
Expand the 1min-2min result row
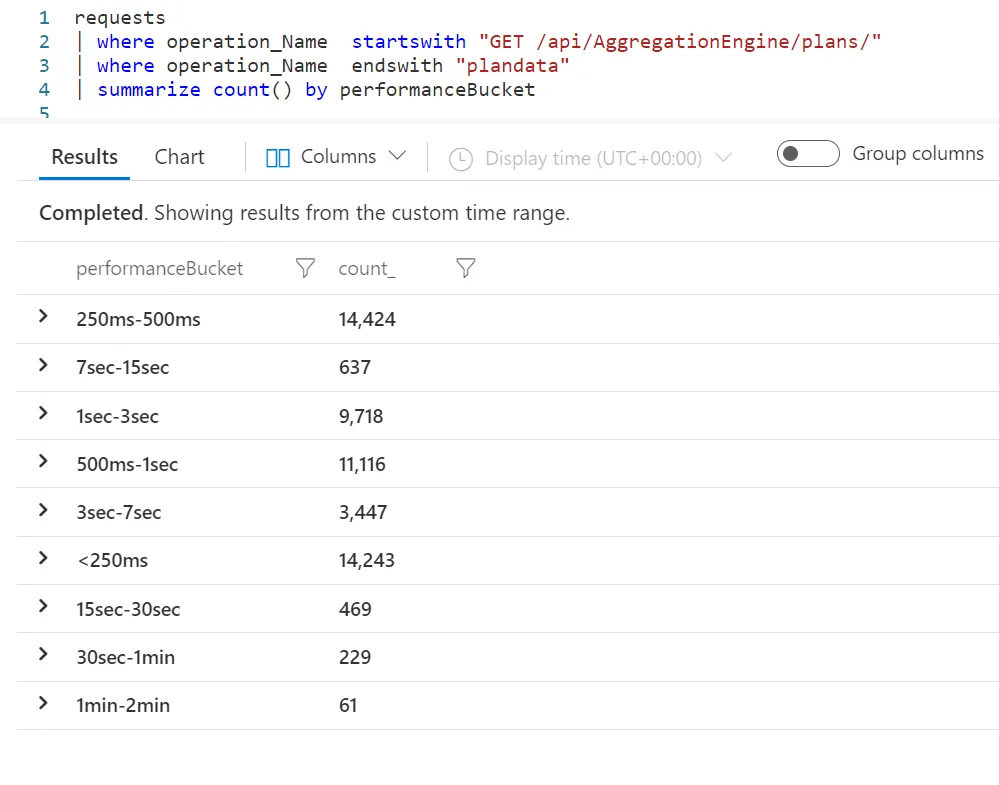point(43,703)
